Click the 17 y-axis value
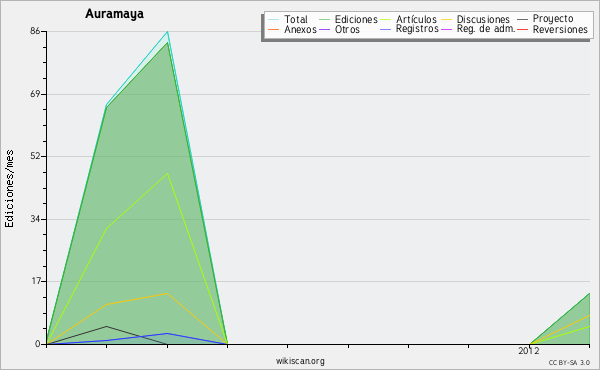The height and width of the screenshot is (370, 600). click(x=35, y=281)
